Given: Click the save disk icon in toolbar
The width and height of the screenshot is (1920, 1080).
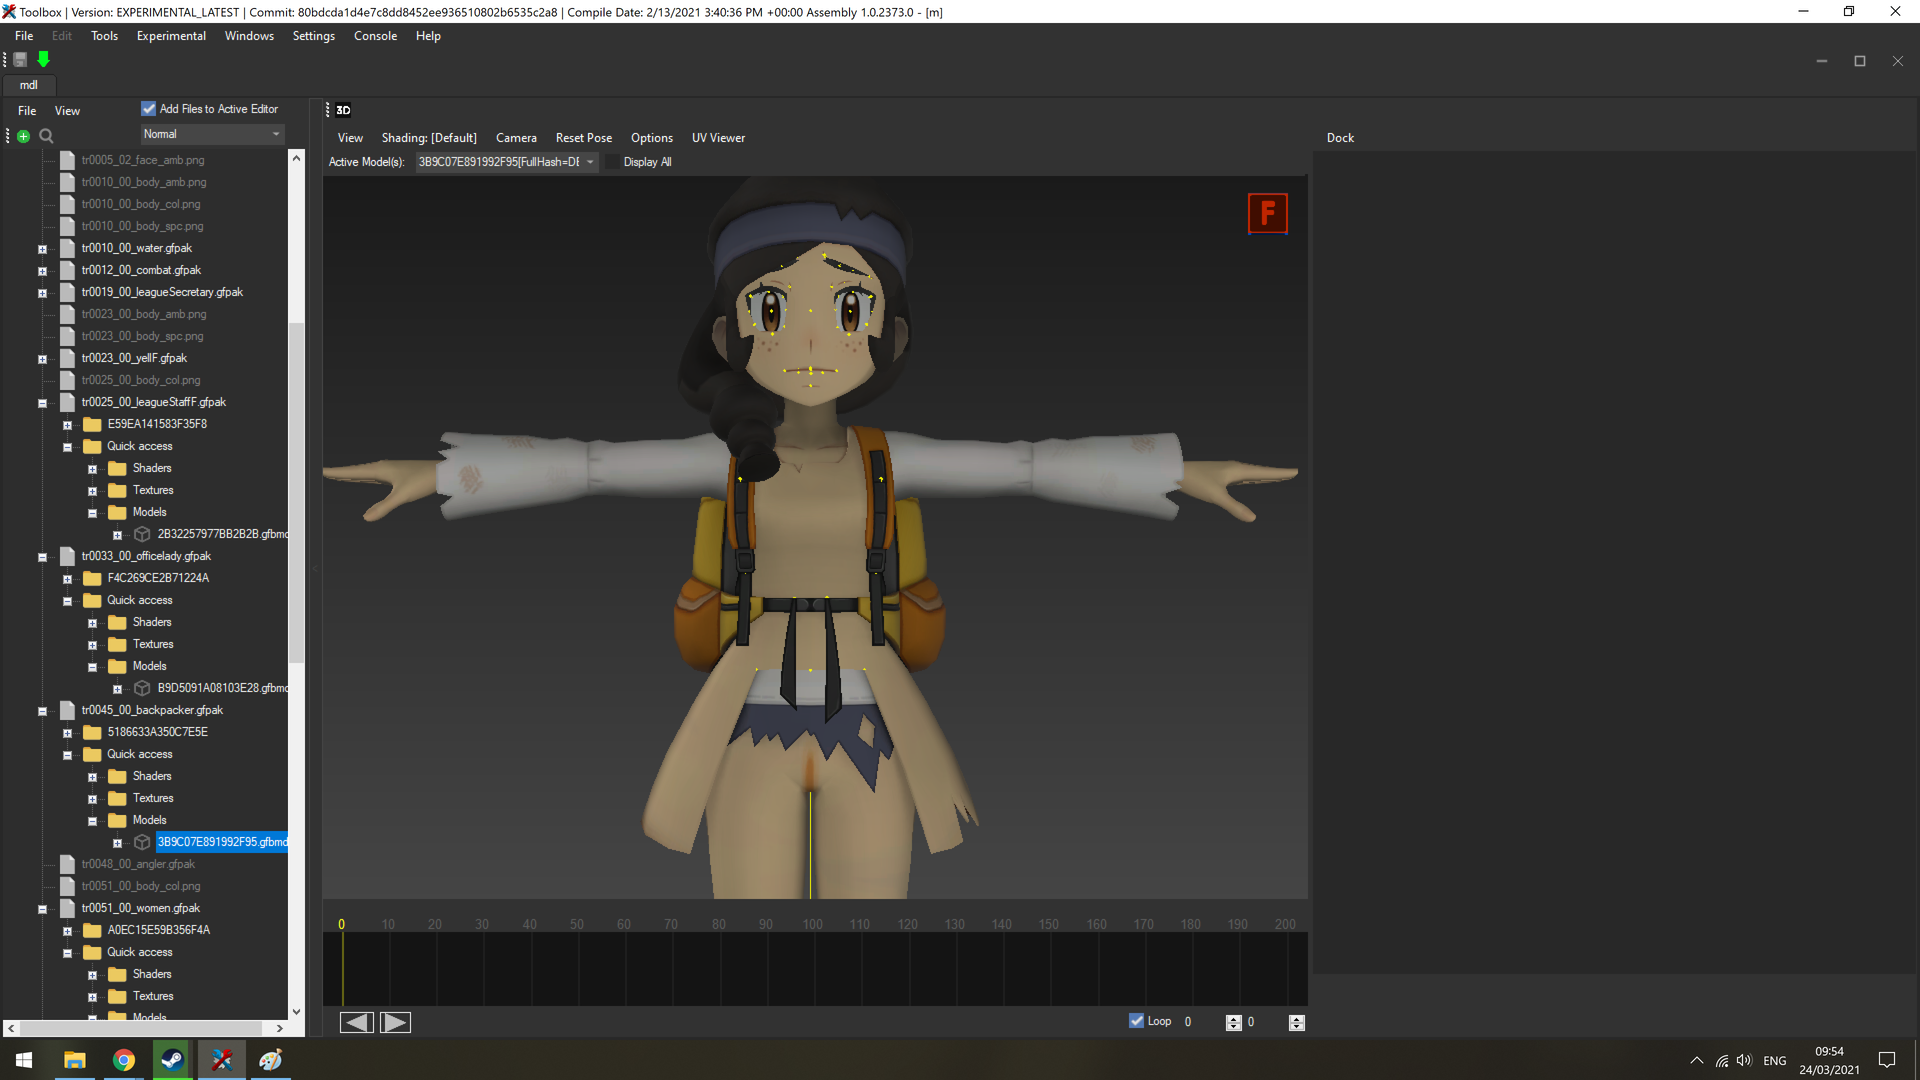Looking at the screenshot, I should tap(20, 60).
